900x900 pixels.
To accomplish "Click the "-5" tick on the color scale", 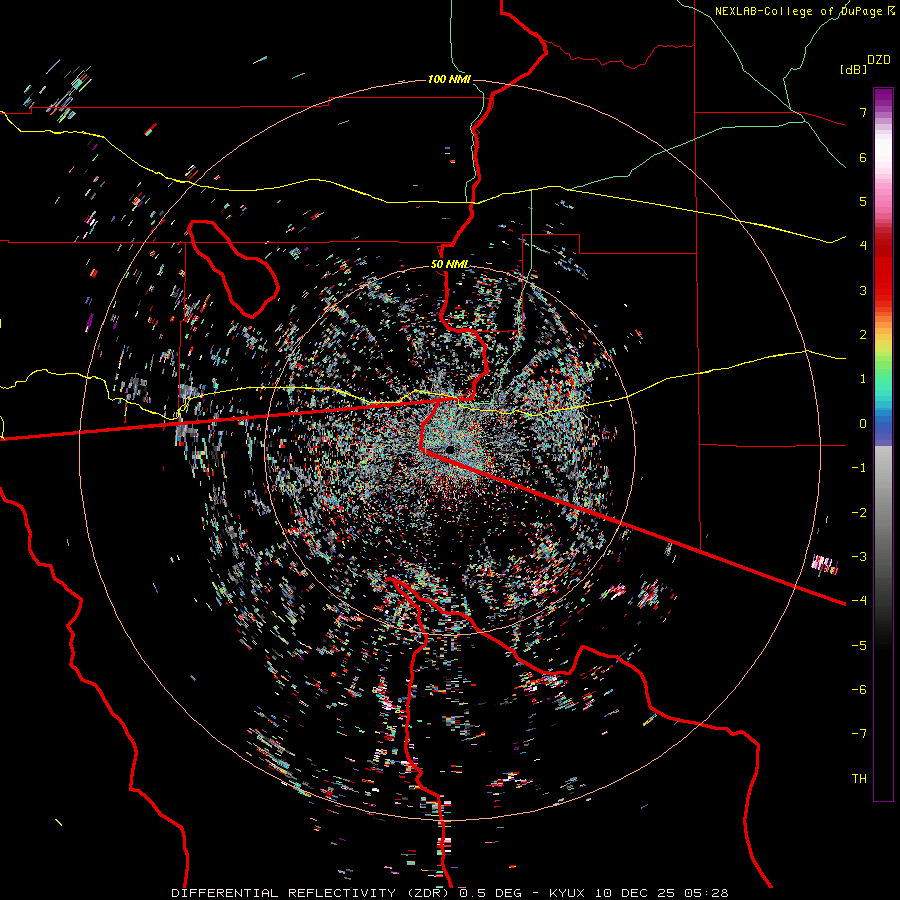I will pyautogui.click(x=859, y=646).
